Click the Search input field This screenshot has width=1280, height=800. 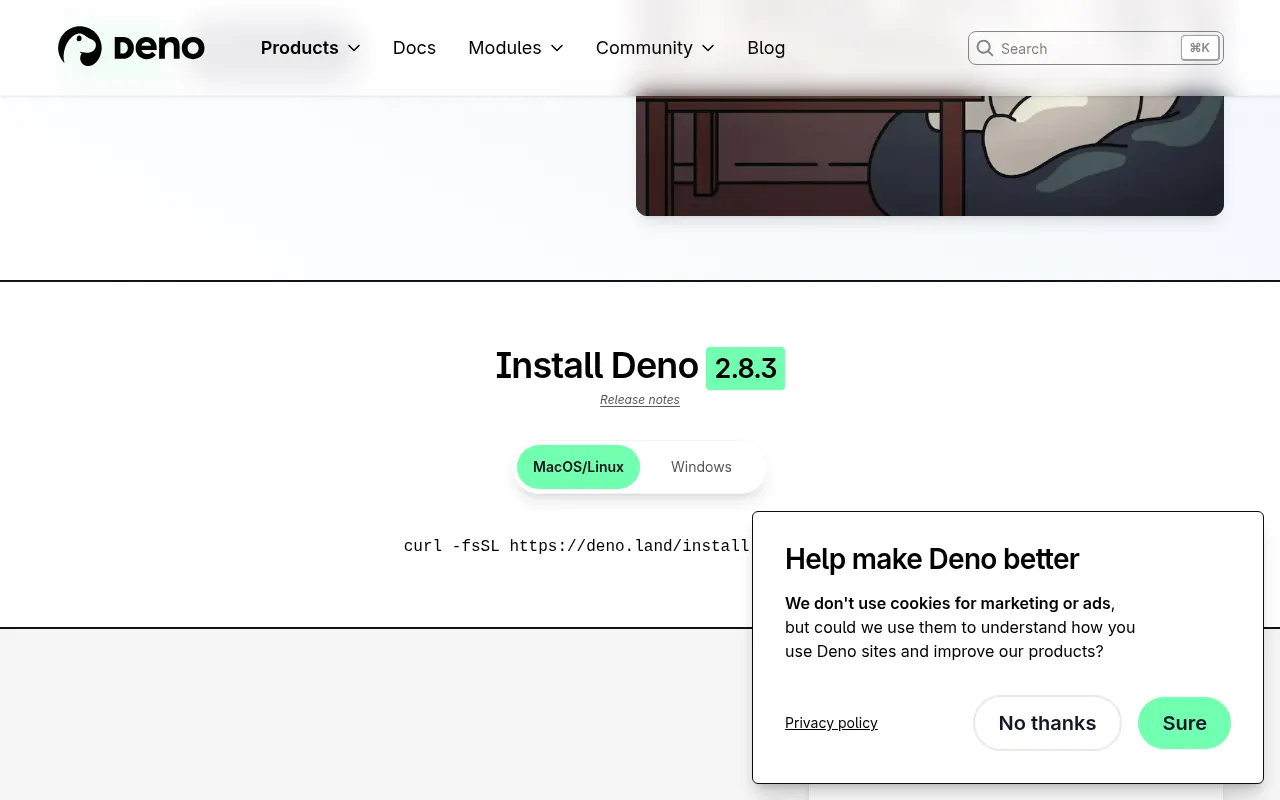pos(1095,48)
